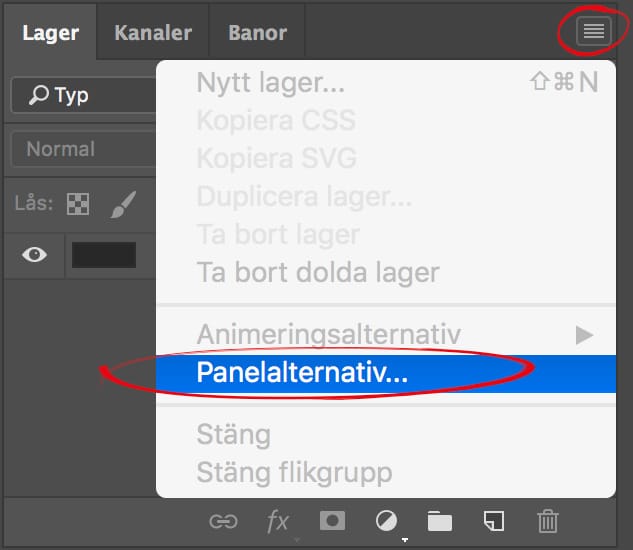Viewport: 633px width, 550px height.
Task: Choose Kopiera CSS menu item
Action: pyautogui.click(x=386, y=120)
